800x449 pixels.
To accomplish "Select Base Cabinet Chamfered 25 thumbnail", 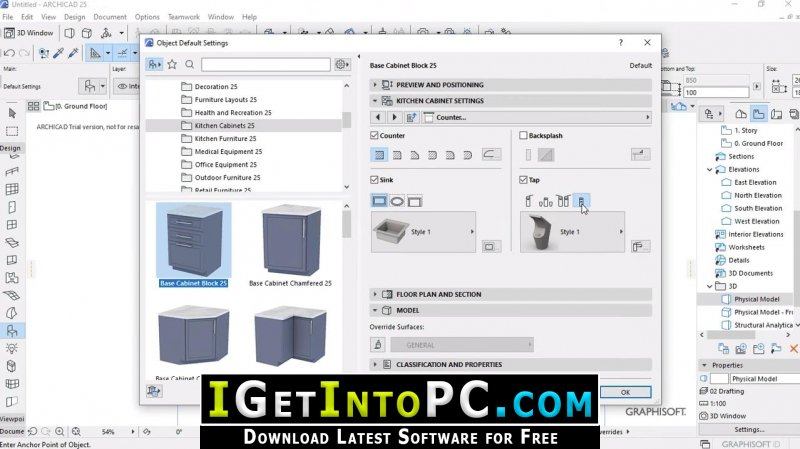I will point(290,245).
